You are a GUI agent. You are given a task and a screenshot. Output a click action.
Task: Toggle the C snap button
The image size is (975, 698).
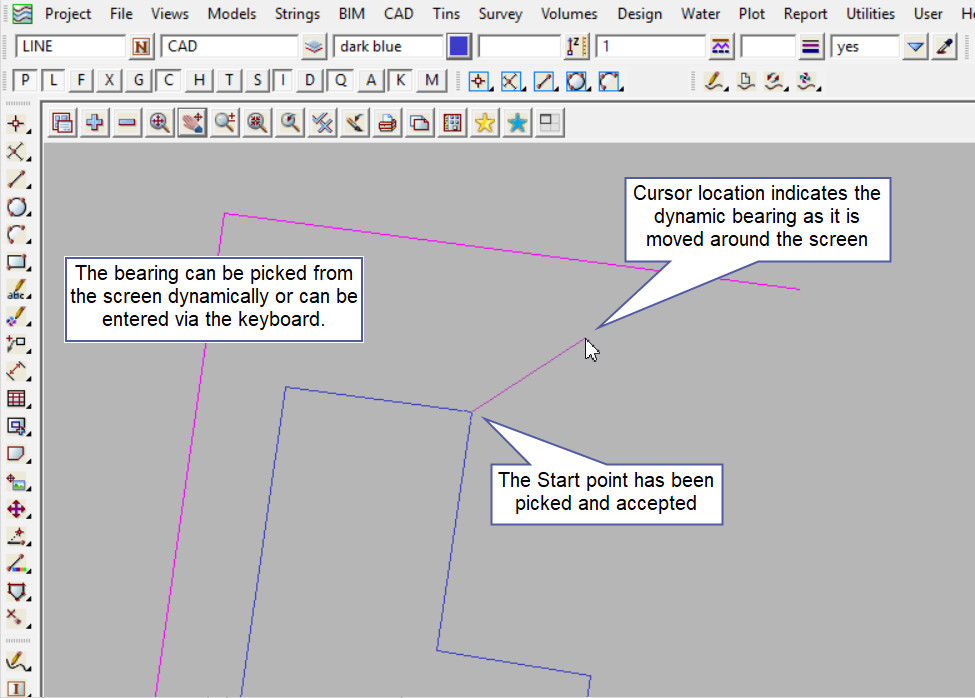click(x=170, y=81)
